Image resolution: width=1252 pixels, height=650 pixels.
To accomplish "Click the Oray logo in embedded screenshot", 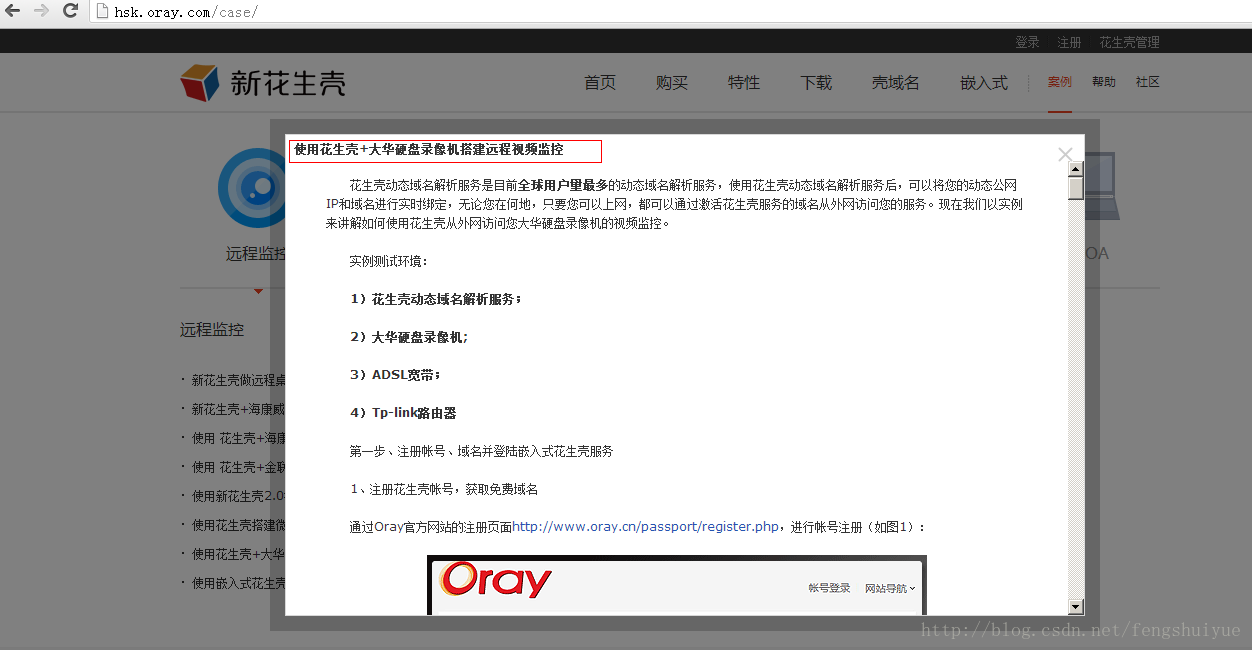I will click(496, 580).
